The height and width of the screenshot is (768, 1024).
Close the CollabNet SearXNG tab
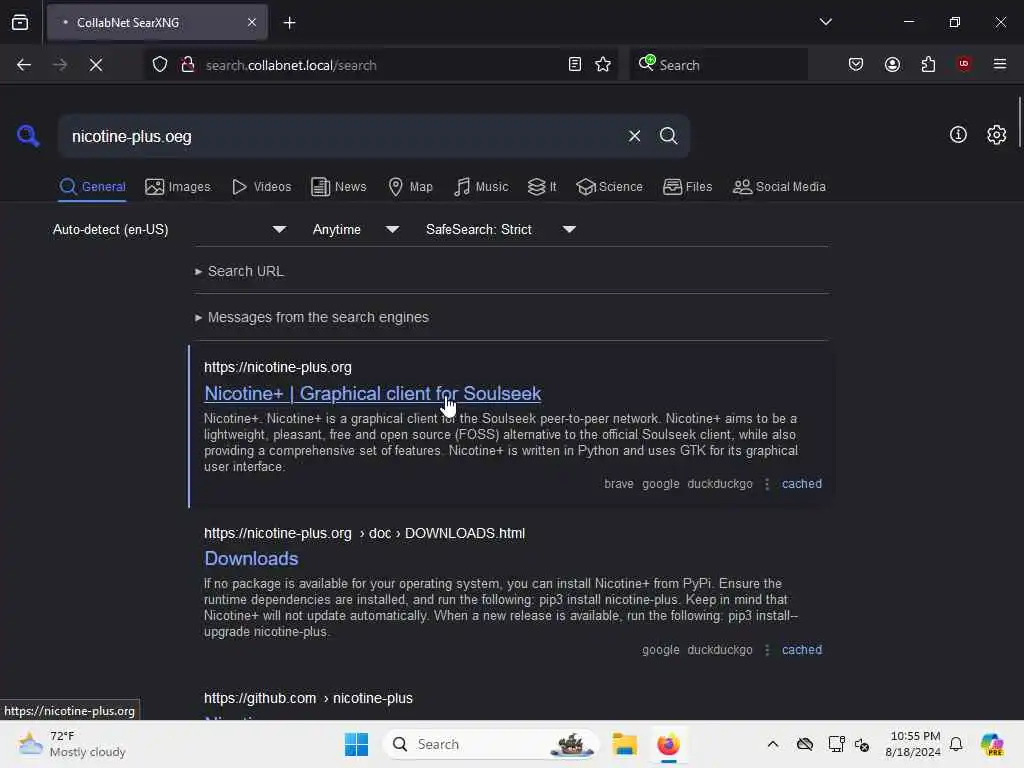(x=251, y=22)
